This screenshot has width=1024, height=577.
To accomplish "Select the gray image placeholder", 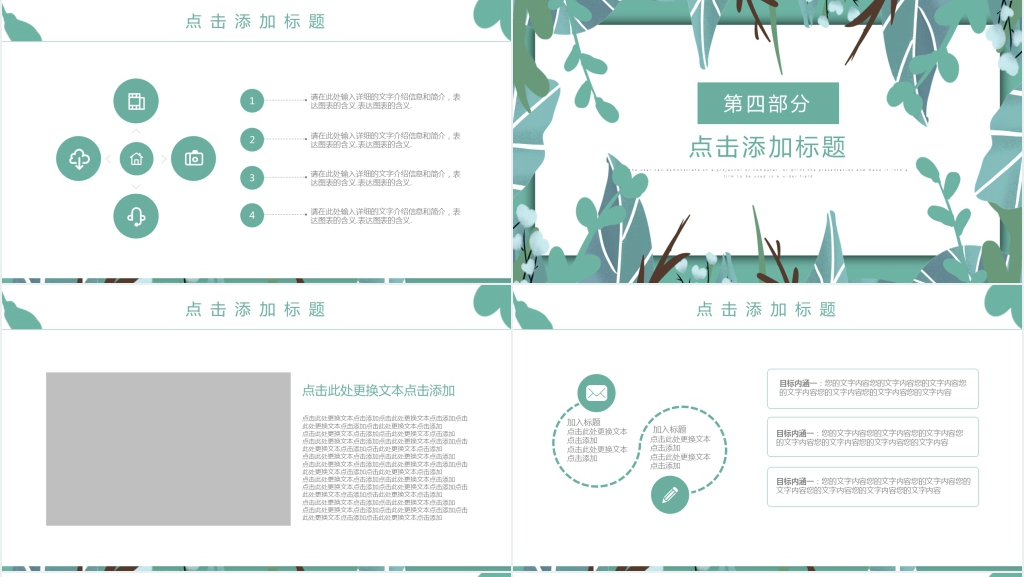I will tap(168, 448).
